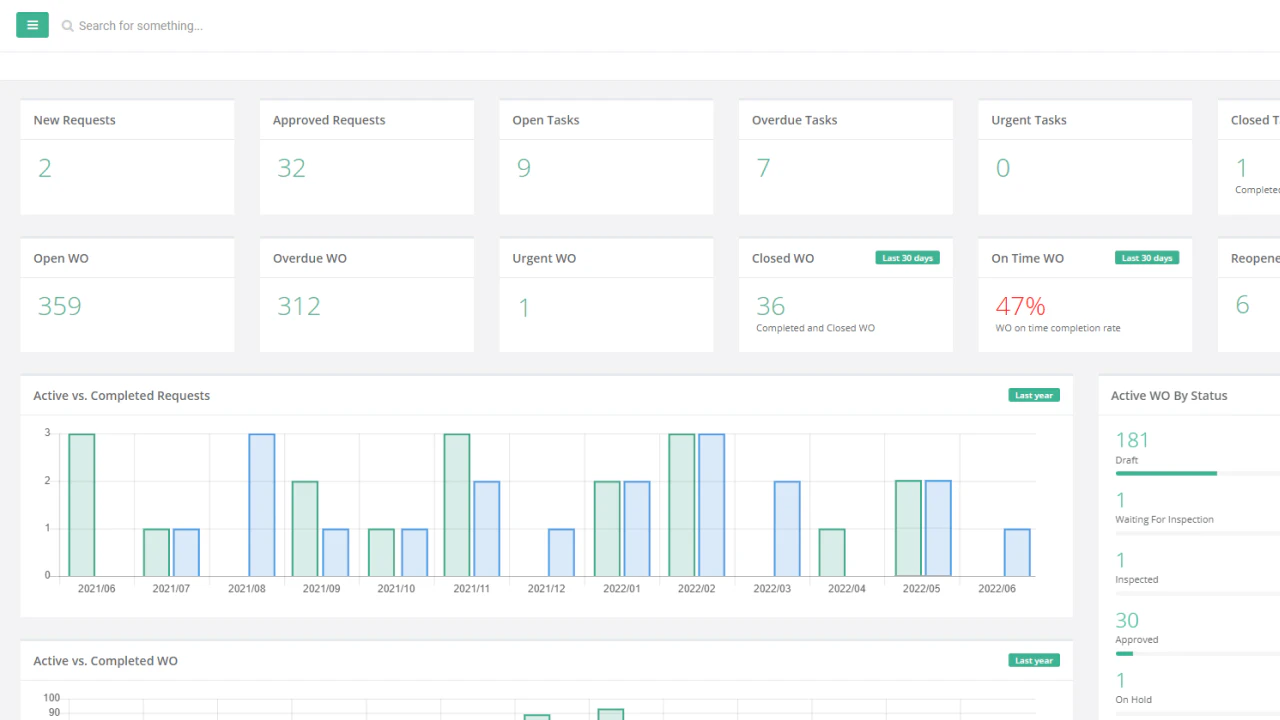Click the Overdue WO count 312

tap(299, 306)
